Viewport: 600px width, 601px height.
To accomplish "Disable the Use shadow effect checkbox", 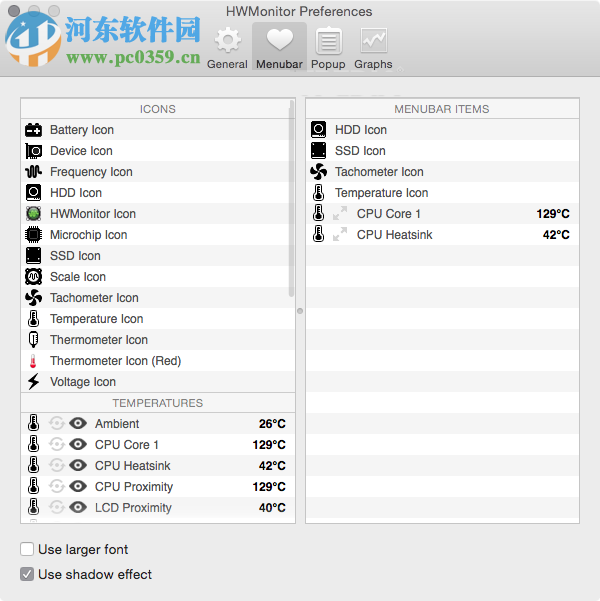I will [27, 574].
